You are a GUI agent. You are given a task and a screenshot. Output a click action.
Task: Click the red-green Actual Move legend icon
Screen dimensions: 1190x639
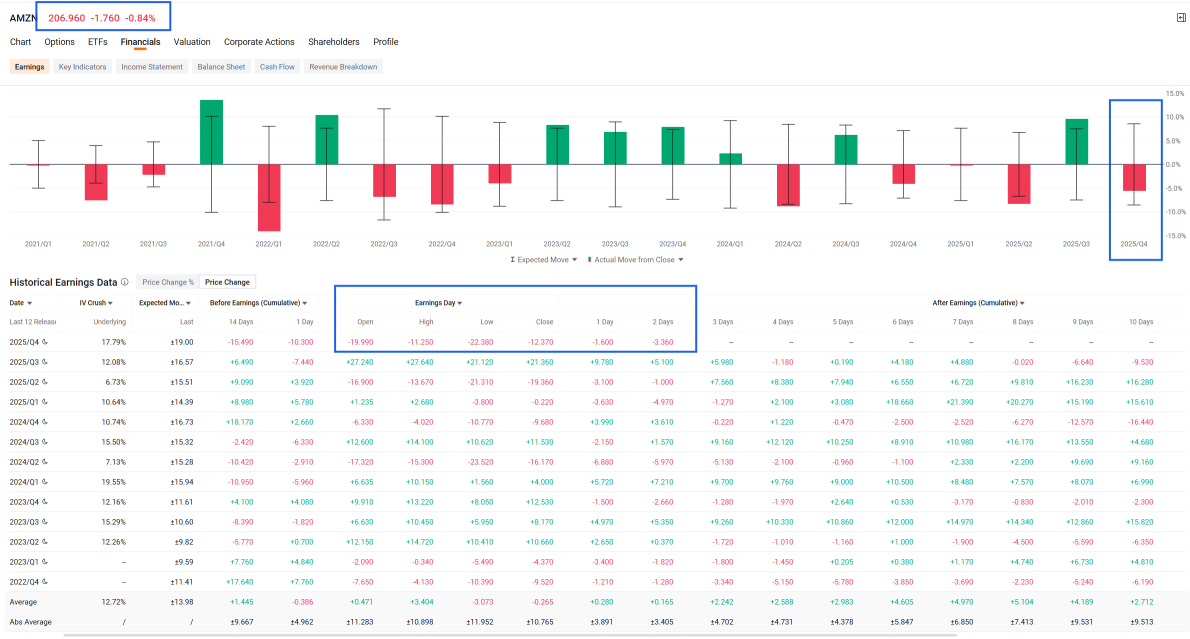click(x=589, y=260)
